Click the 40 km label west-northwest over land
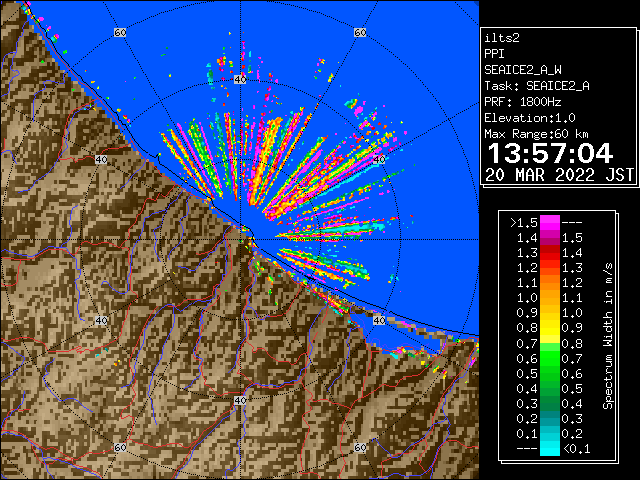Screen dimensions: 640x480 pos(101,160)
